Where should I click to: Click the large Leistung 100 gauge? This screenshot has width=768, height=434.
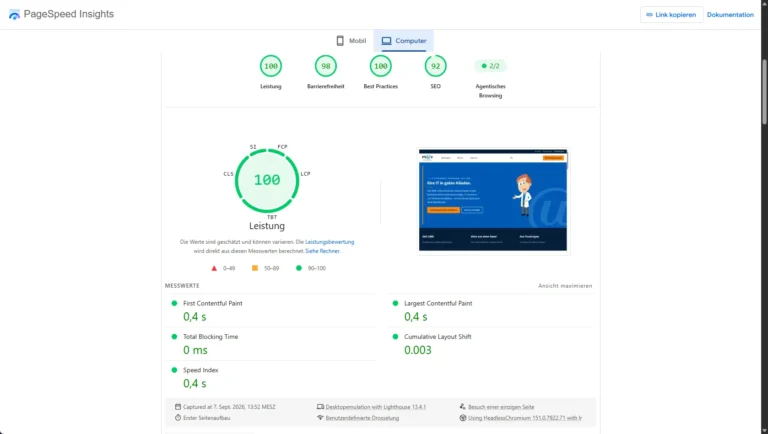point(267,180)
